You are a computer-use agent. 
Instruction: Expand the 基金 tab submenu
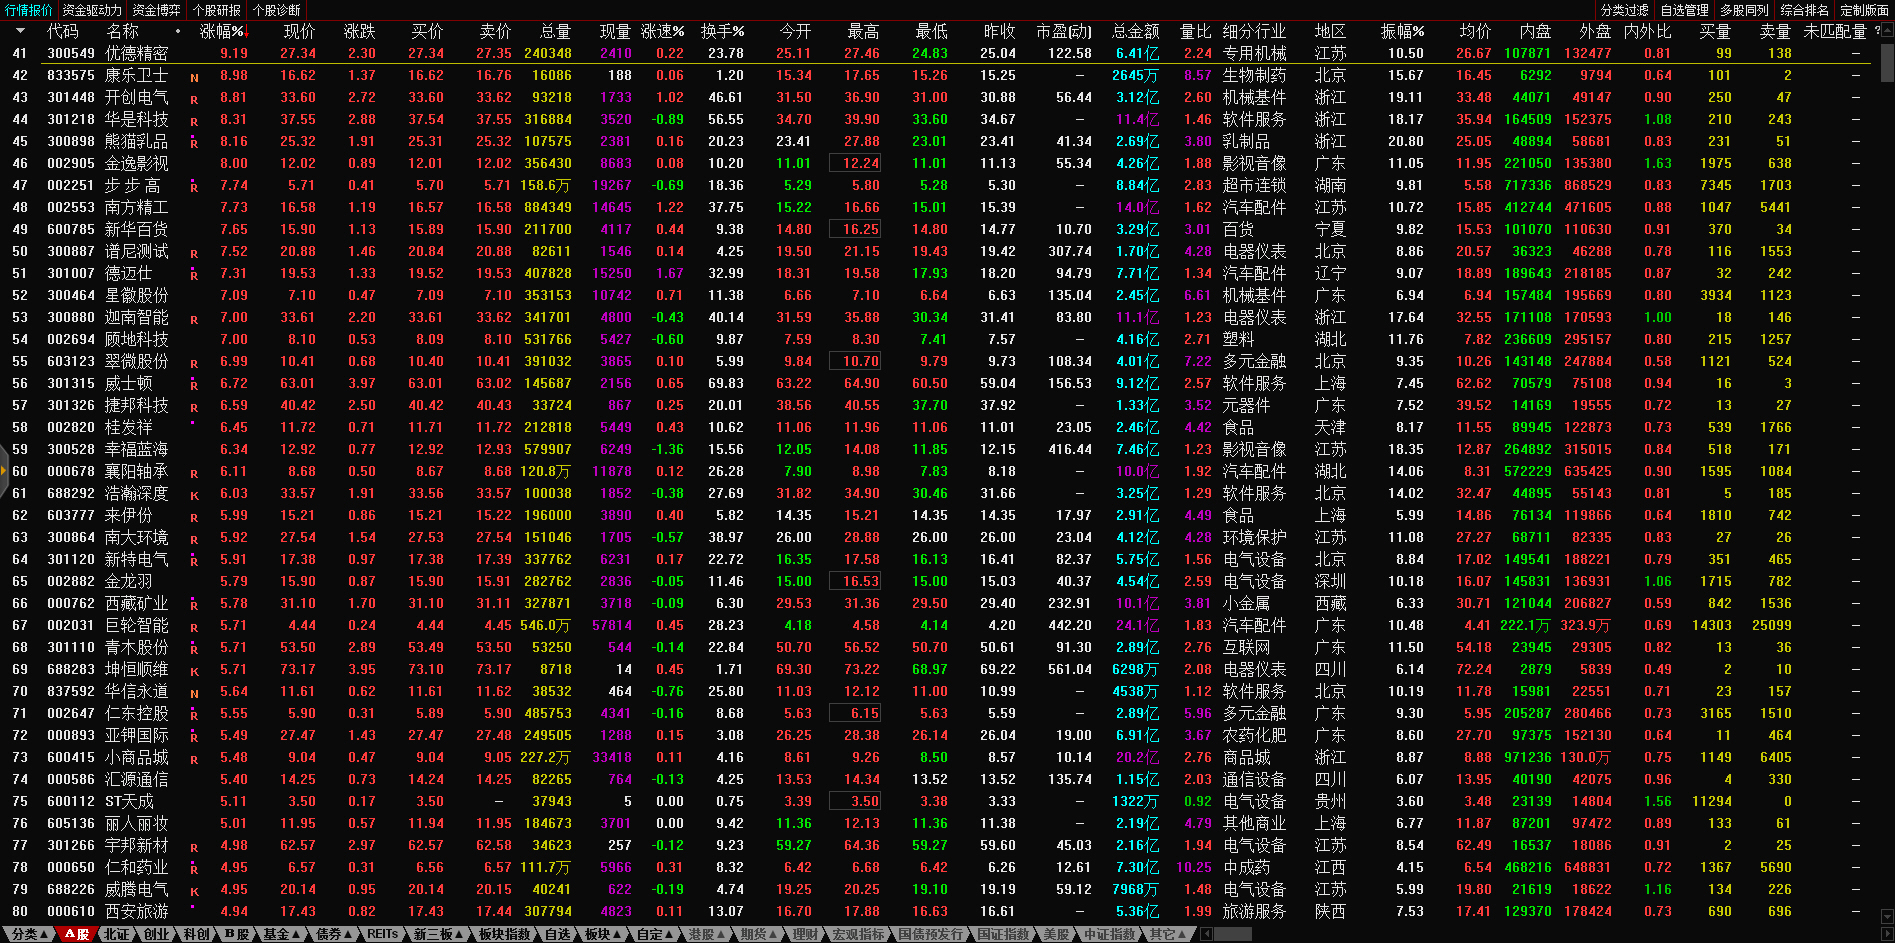pos(281,934)
